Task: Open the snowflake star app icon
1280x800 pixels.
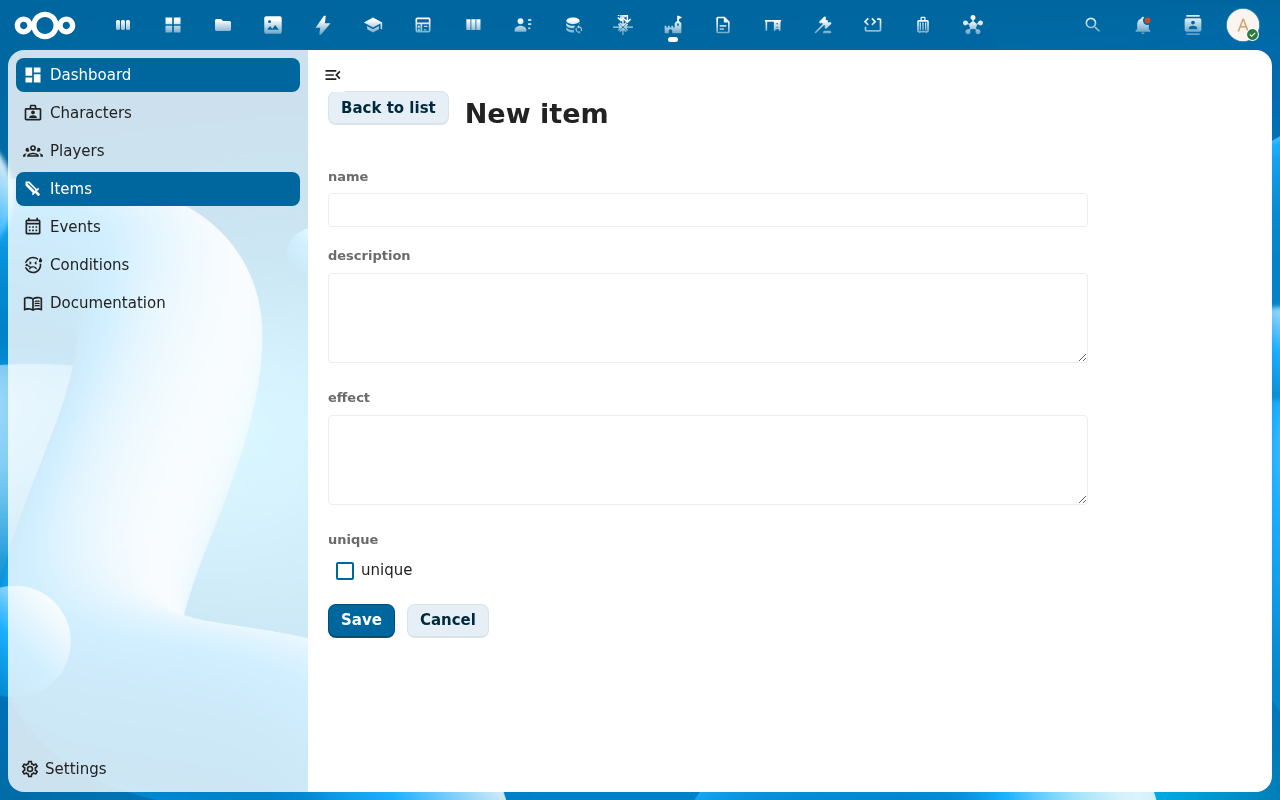Action: [x=623, y=25]
